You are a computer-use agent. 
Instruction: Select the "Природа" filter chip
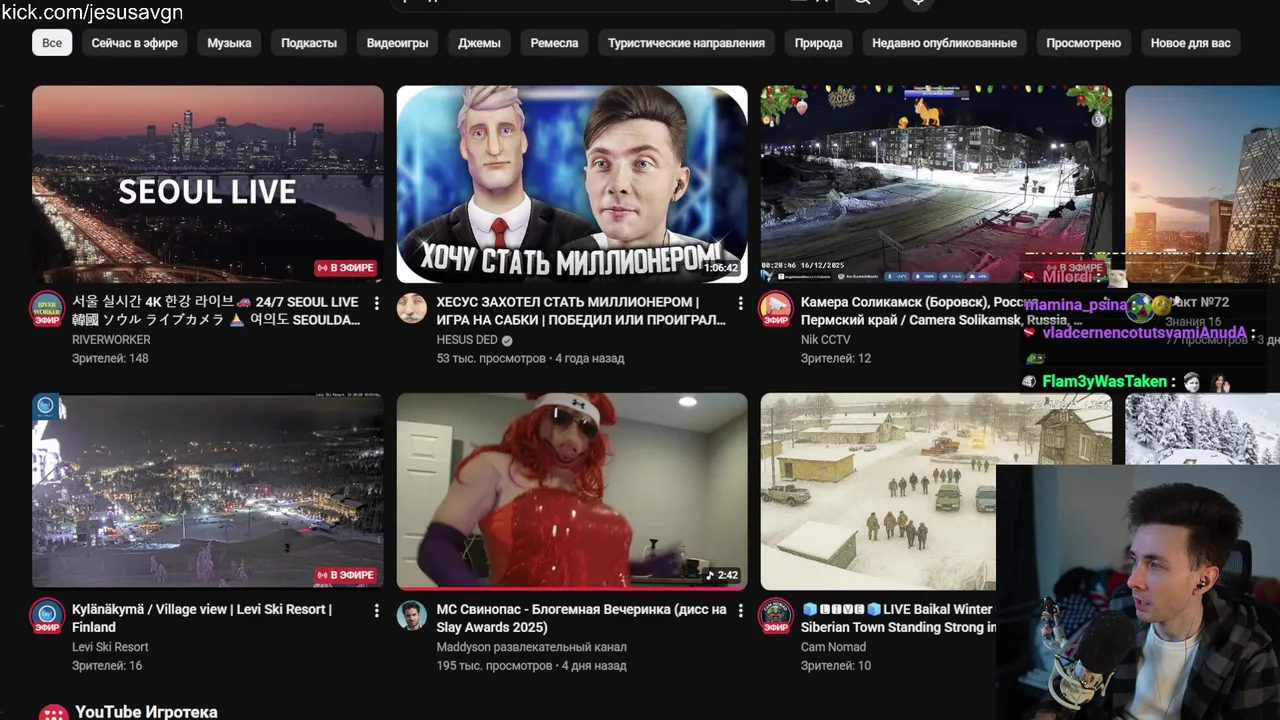point(818,43)
